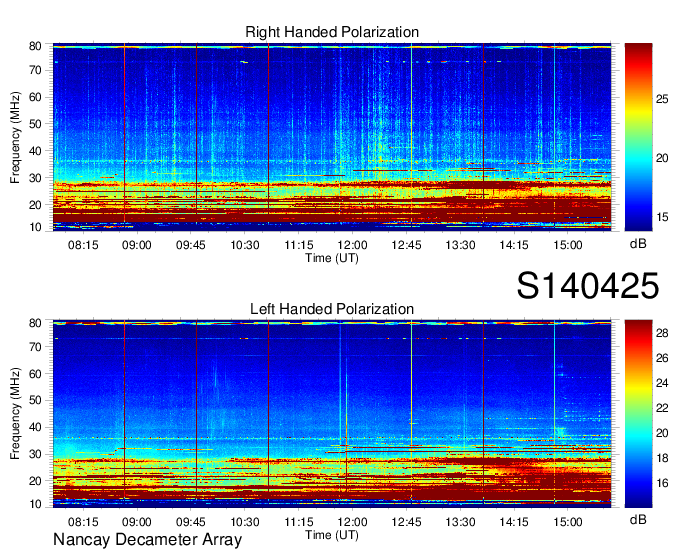This screenshot has height=552, width=680.
Task: Click 'Frequency (MHz)' label of the Right Handed plot
Action: click(x=15, y=137)
